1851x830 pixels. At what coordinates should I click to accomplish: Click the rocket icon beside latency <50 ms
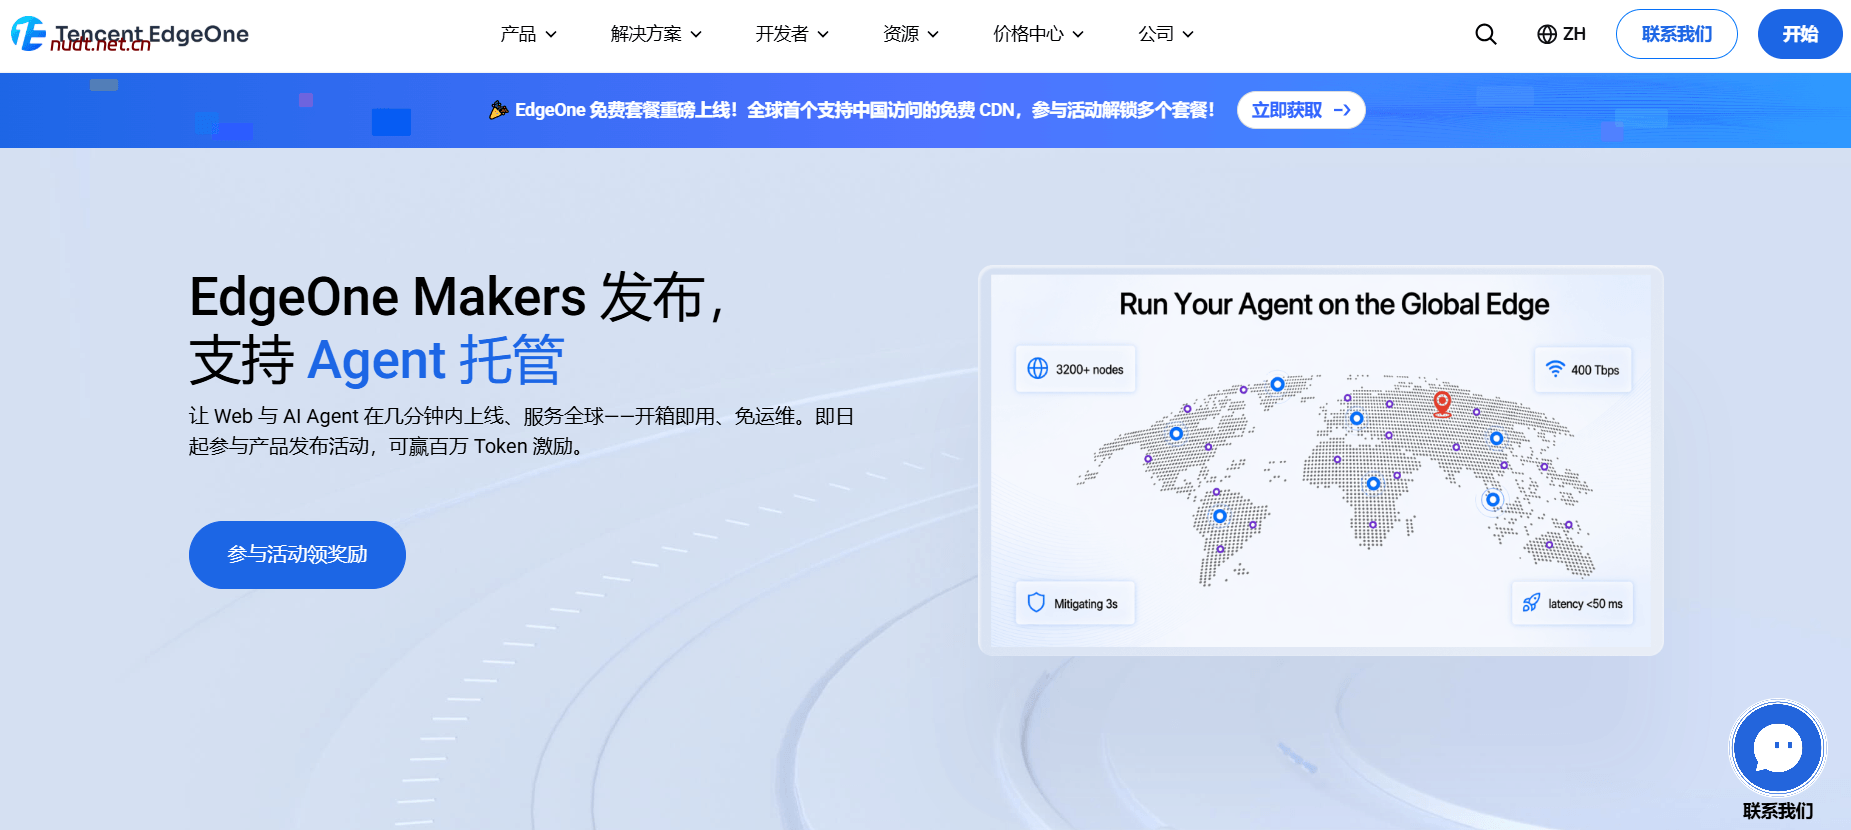coord(1531,603)
